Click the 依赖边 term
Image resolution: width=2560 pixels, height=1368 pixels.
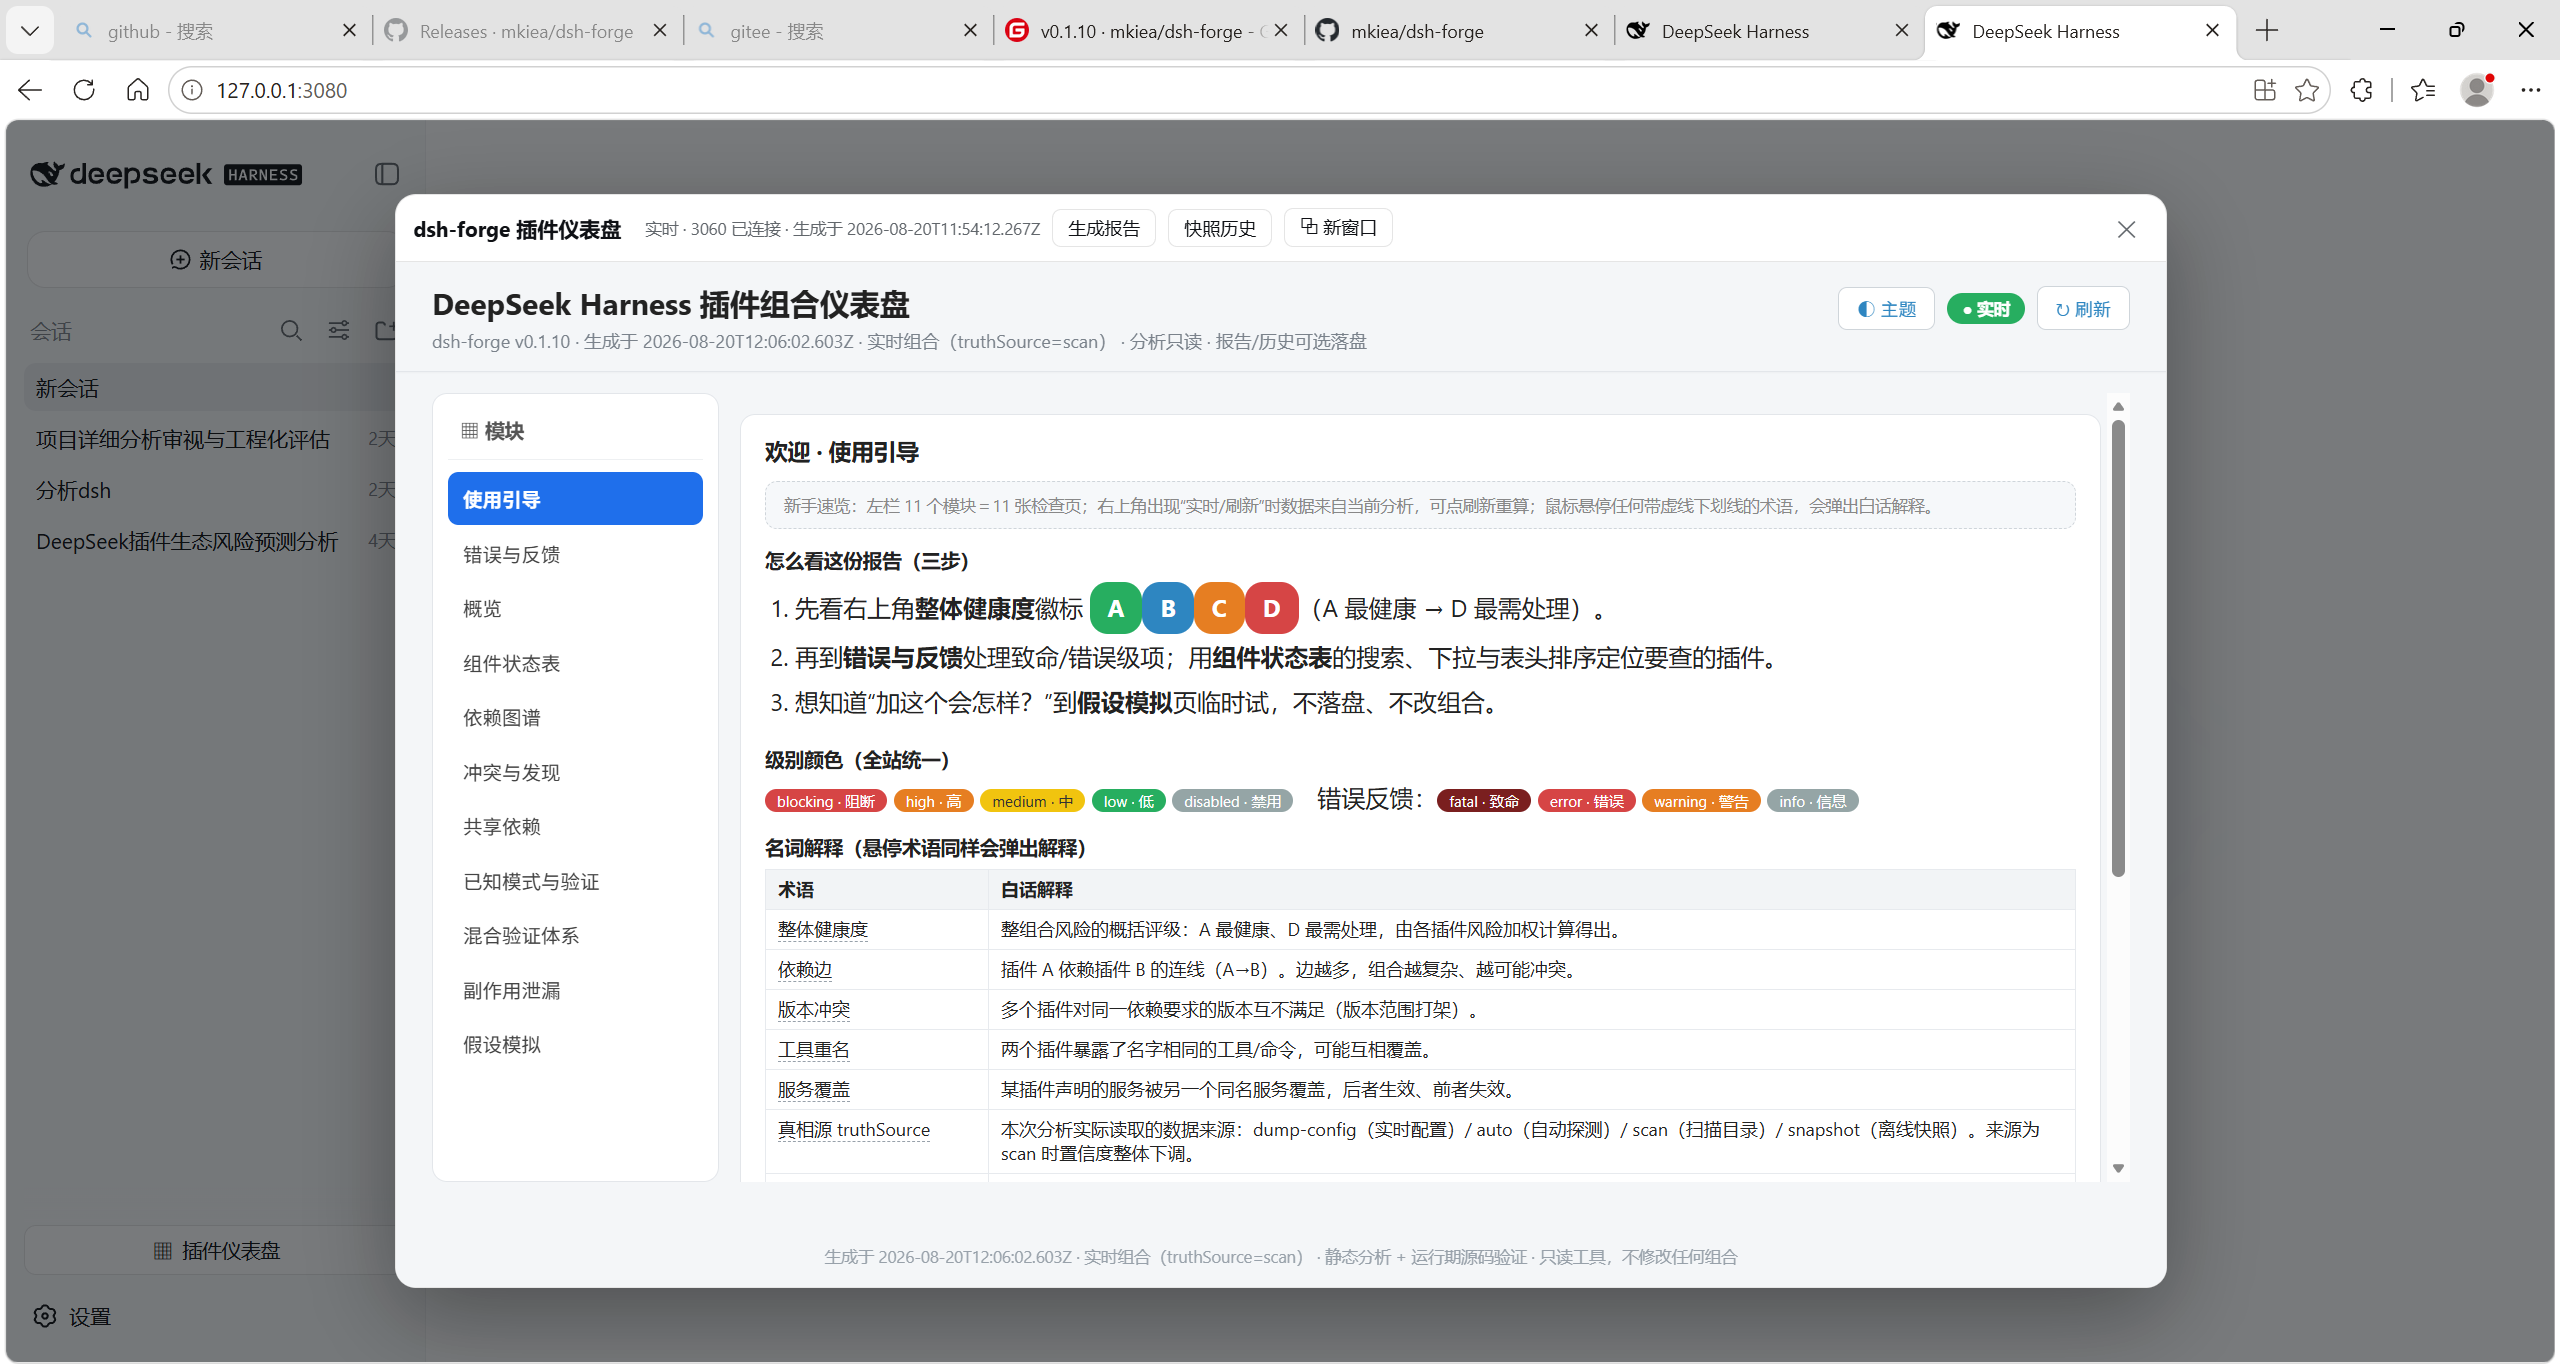click(804, 969)
